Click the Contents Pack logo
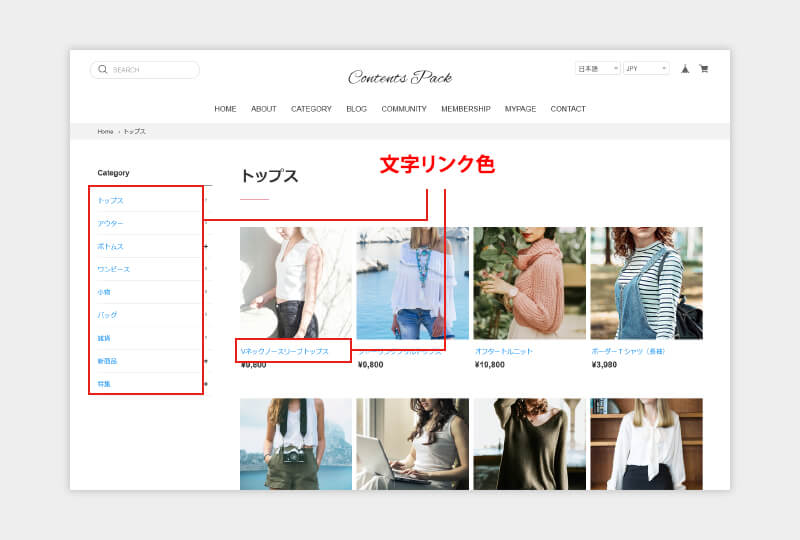Viewport: 800px width, 540px height. (400, 77)
